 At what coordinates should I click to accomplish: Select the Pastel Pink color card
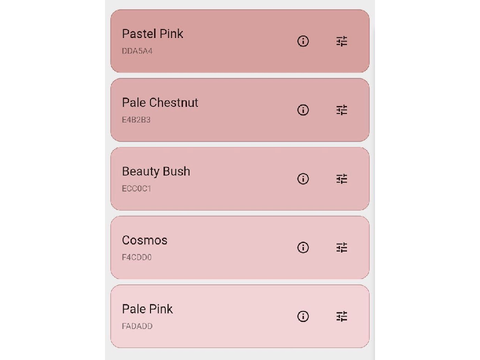(240, 41)
